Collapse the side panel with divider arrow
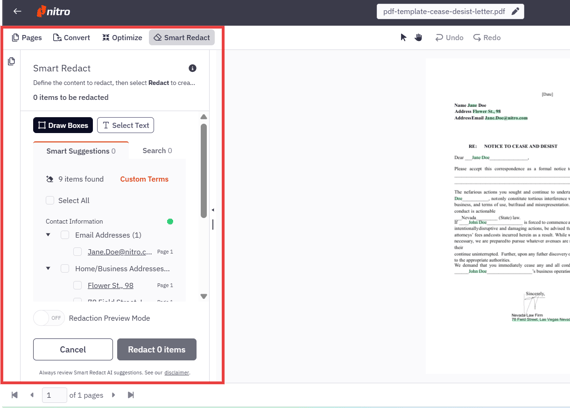This screenshot has width=570, height=408. tap(213, 210)
